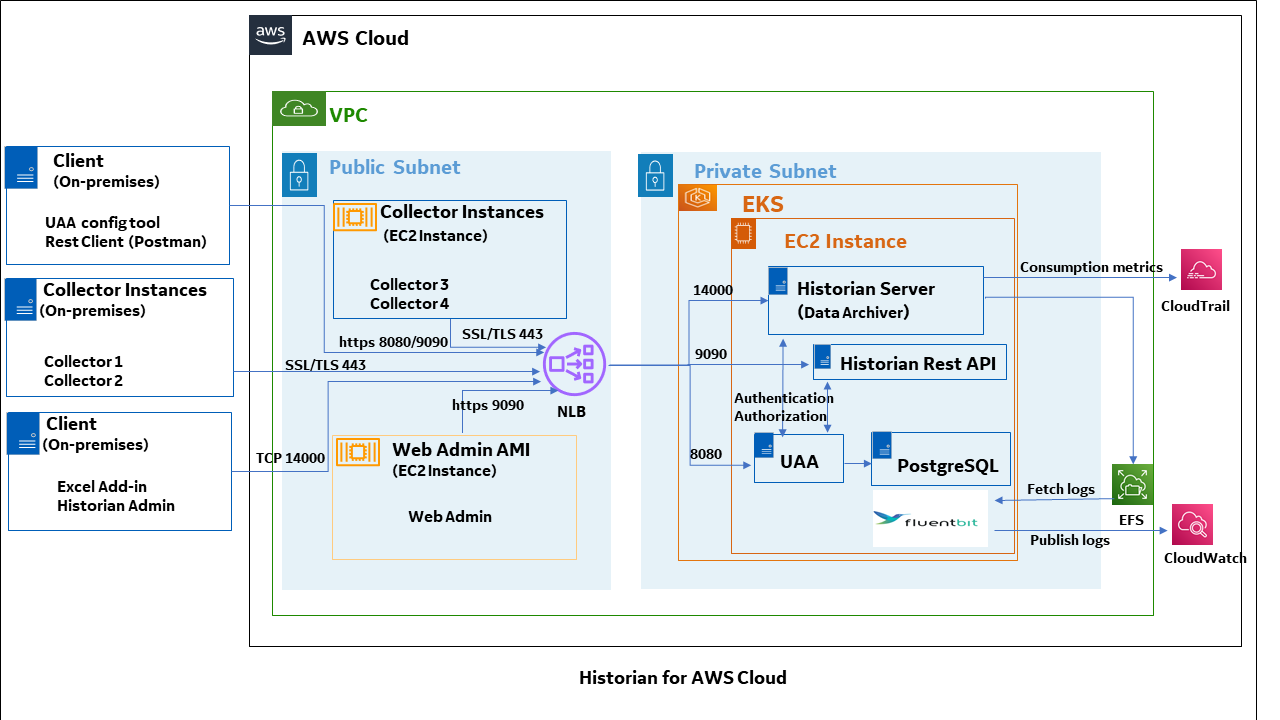Click the "NLB" label
This screenshot has width=1280, height=720.
(572, 410)
